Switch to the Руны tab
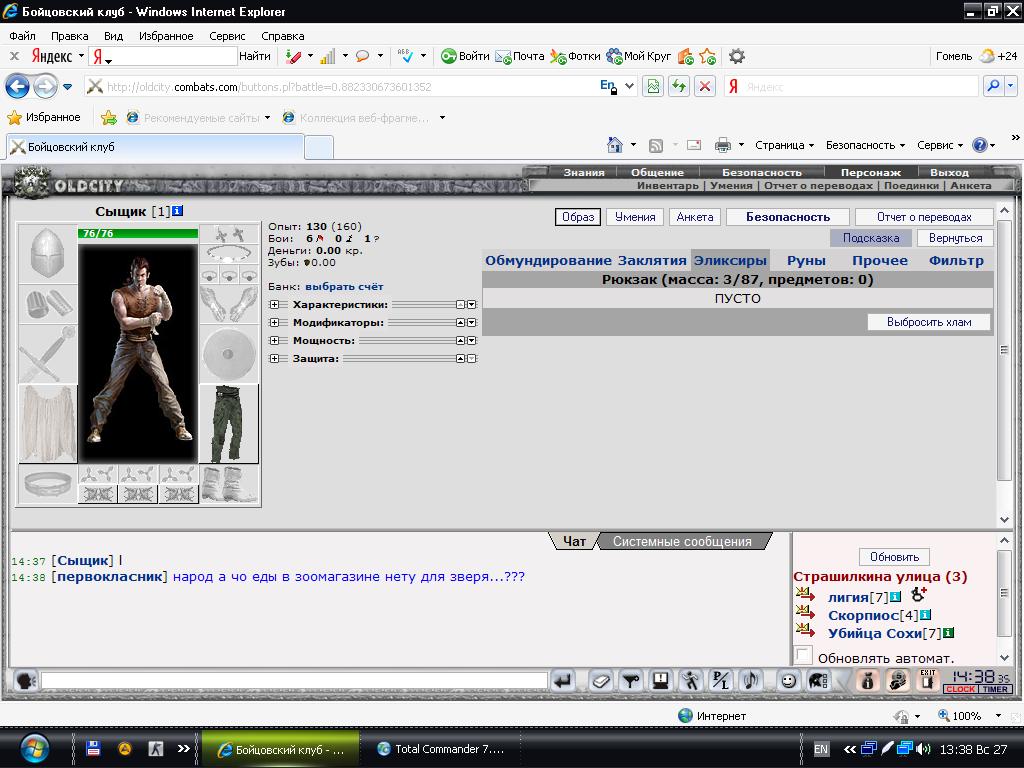The height and width of the screenshot is (768, 1024). [x=806, y=260]
